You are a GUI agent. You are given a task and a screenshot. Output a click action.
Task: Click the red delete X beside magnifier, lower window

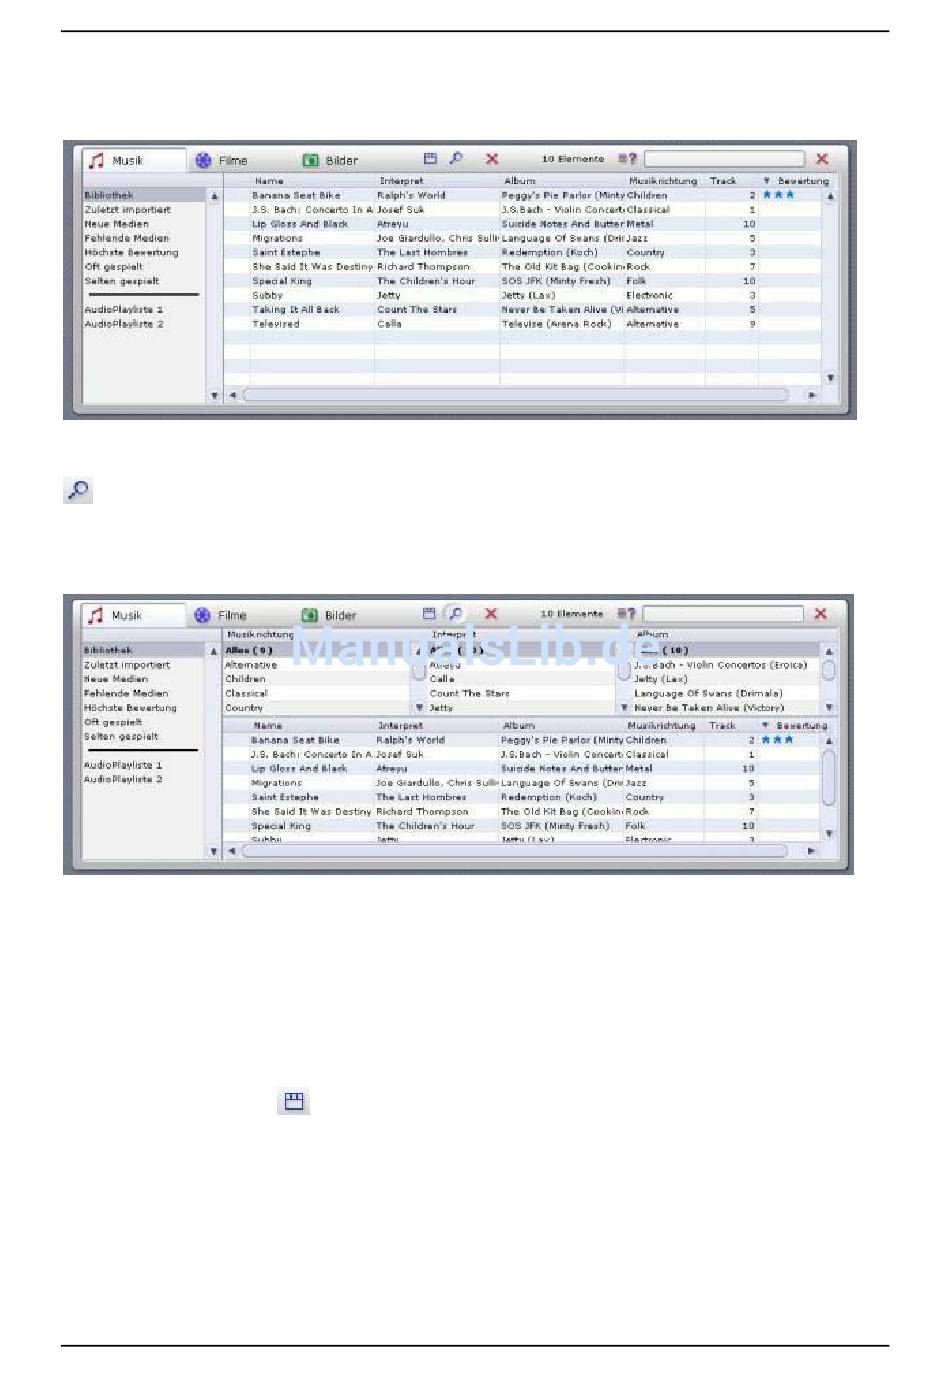(491, 614)
